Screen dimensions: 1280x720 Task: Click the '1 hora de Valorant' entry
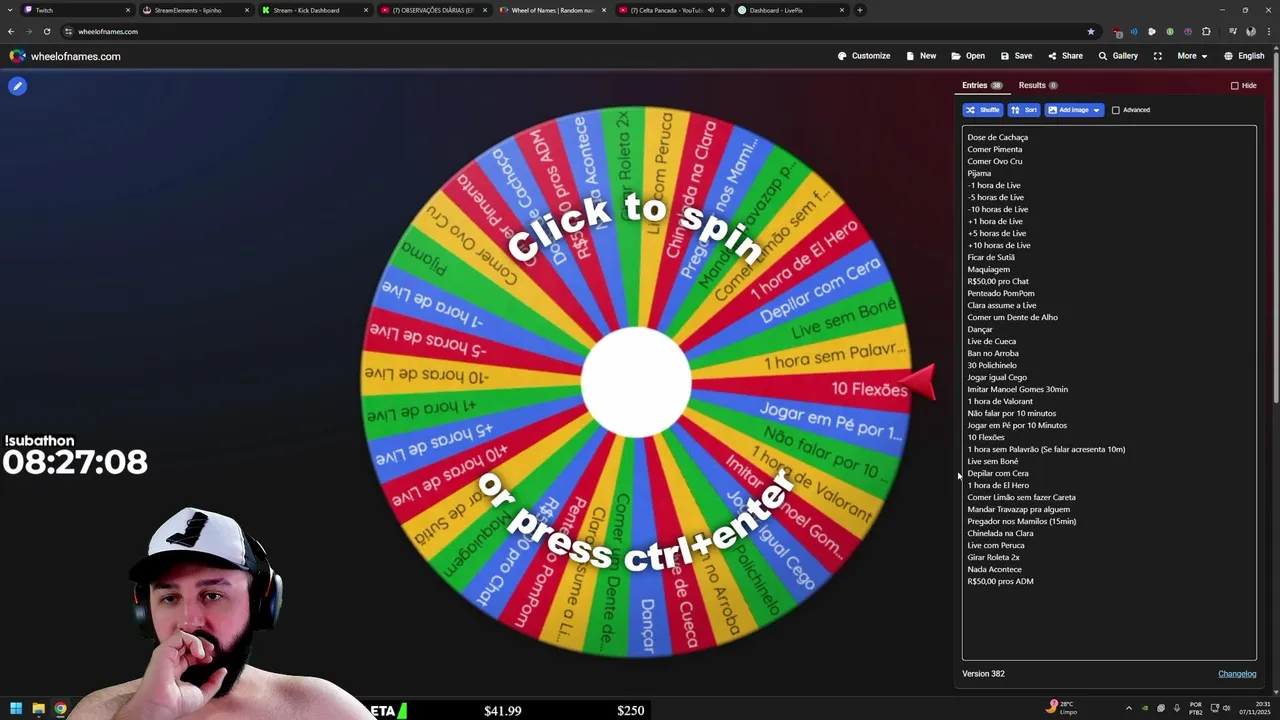[x=999, y=401]
